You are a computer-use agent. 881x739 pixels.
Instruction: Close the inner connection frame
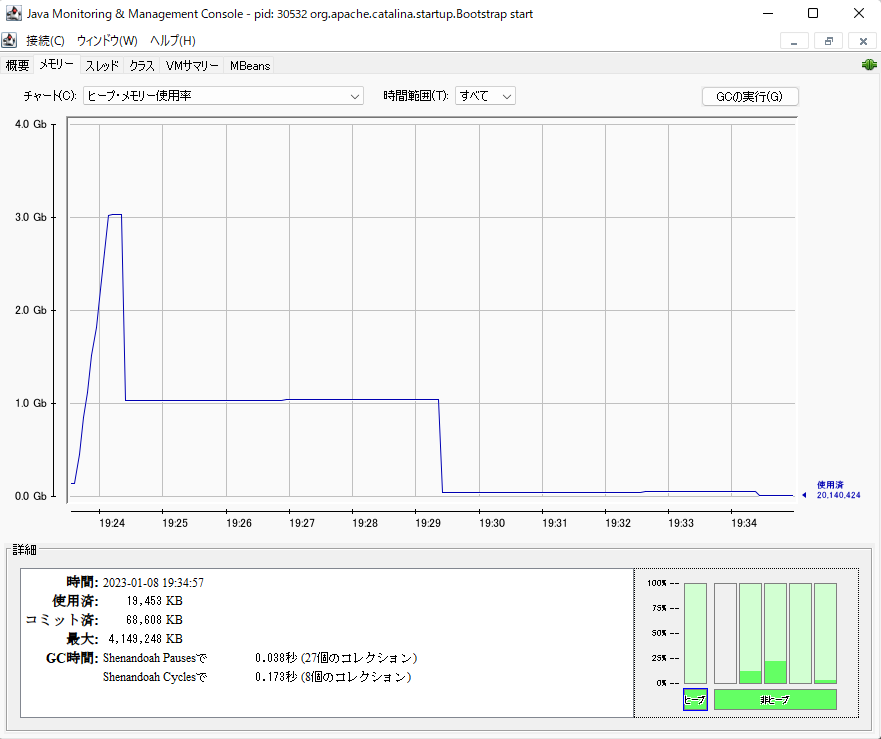862,41
